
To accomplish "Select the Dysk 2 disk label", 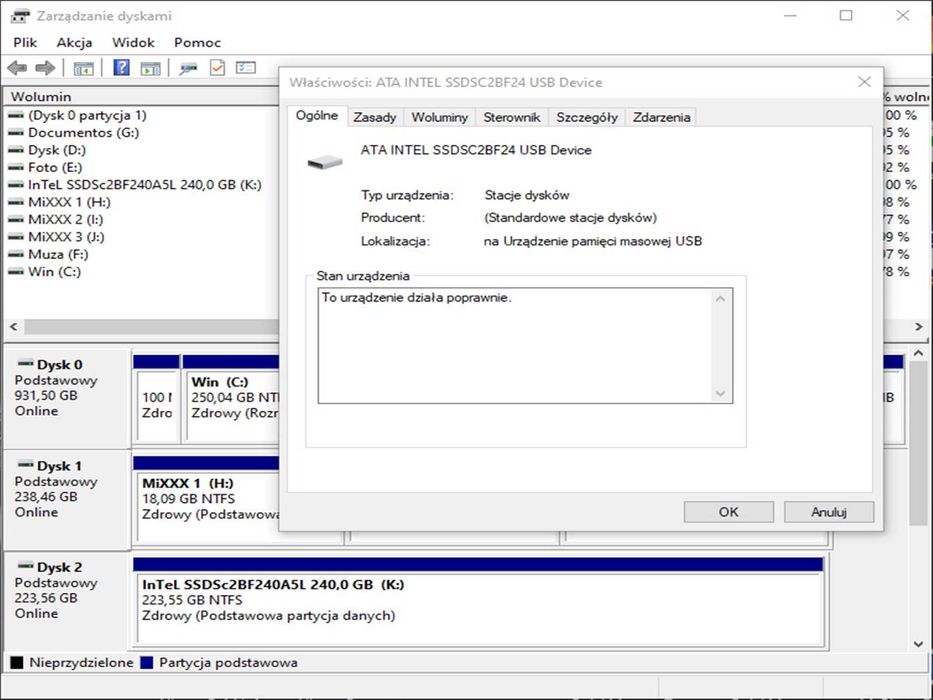I will (x=67, y=600).
